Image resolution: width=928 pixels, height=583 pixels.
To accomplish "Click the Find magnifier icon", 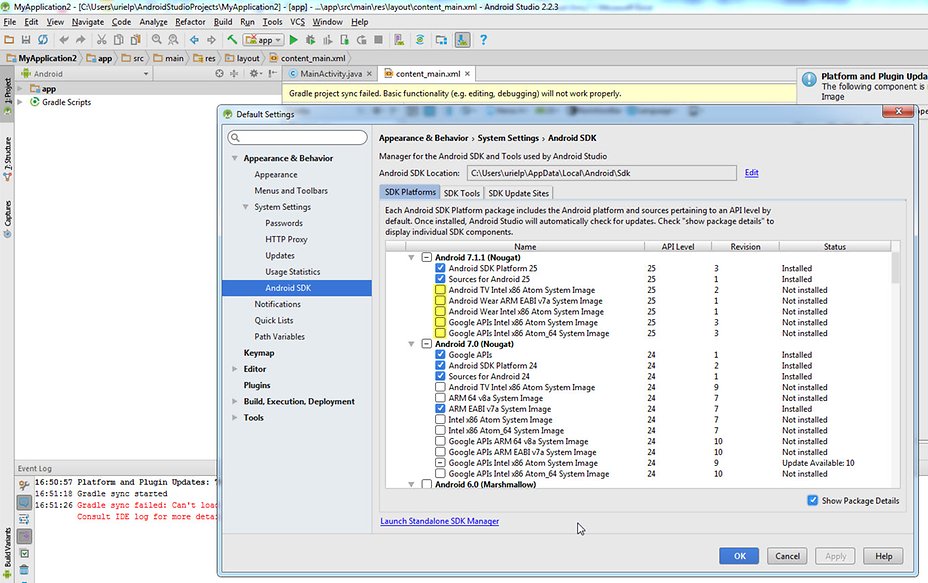I will pos(156,40).
